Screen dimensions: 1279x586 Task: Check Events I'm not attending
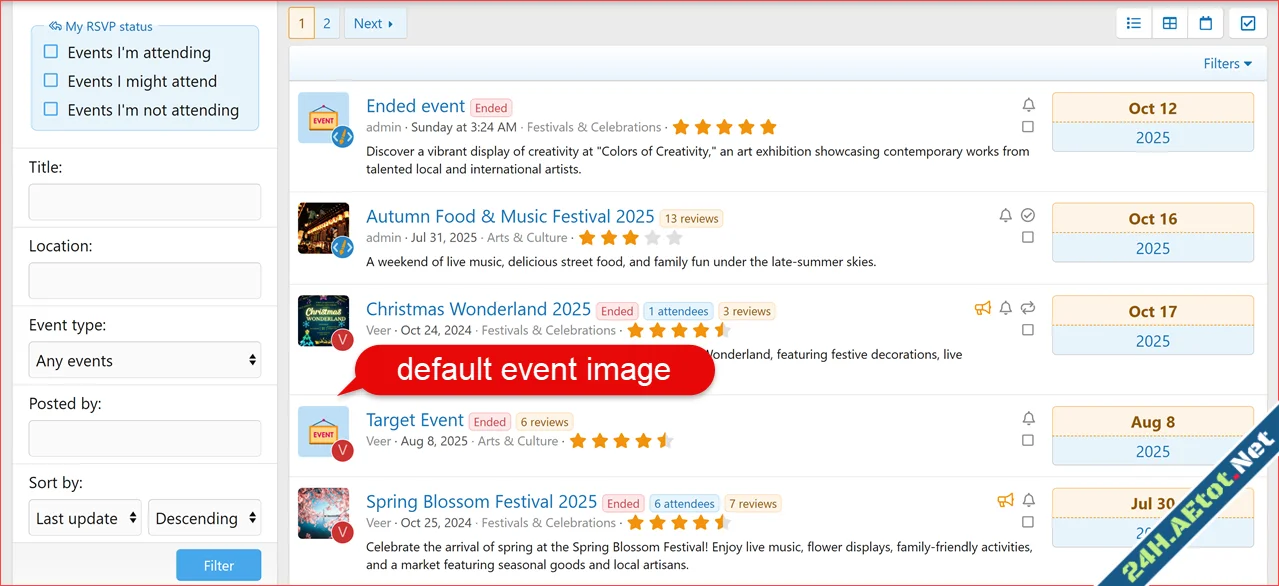[x=51, y=110]
